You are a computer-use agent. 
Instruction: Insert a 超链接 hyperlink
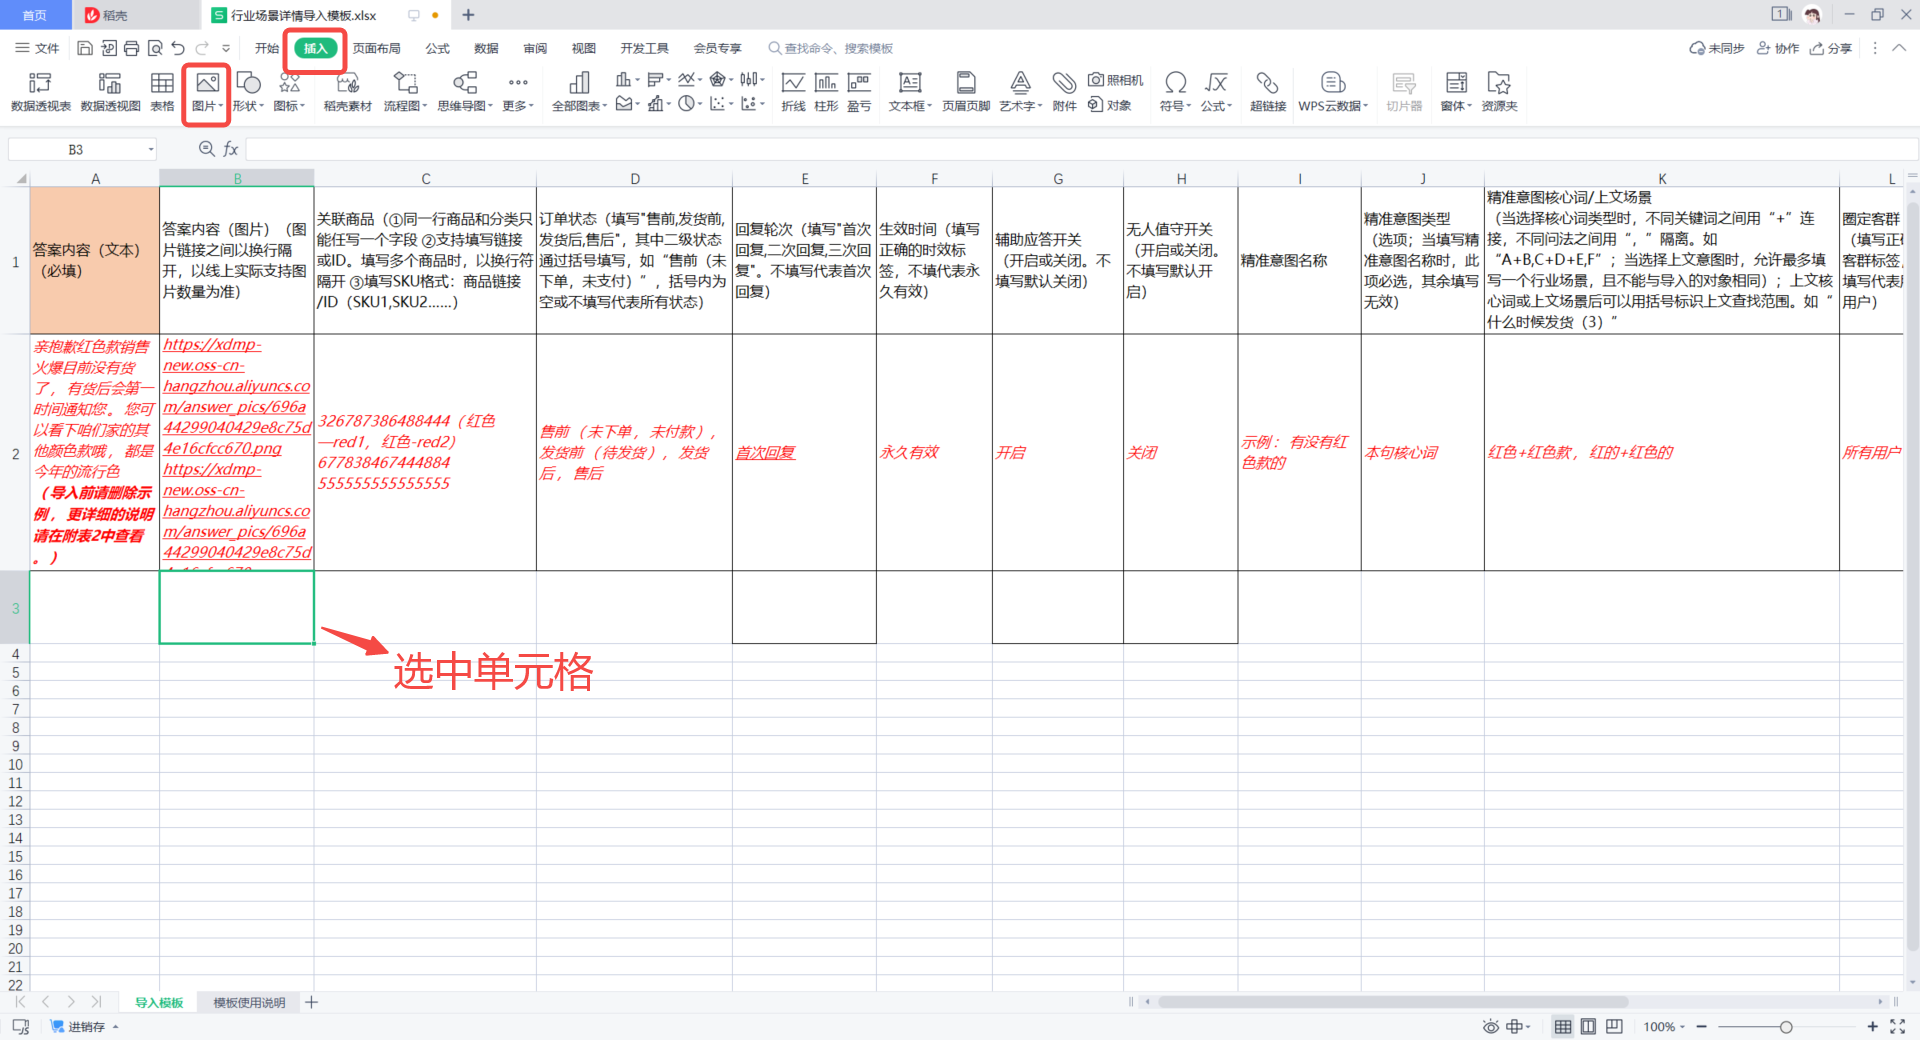click(x=1268, y=92)
